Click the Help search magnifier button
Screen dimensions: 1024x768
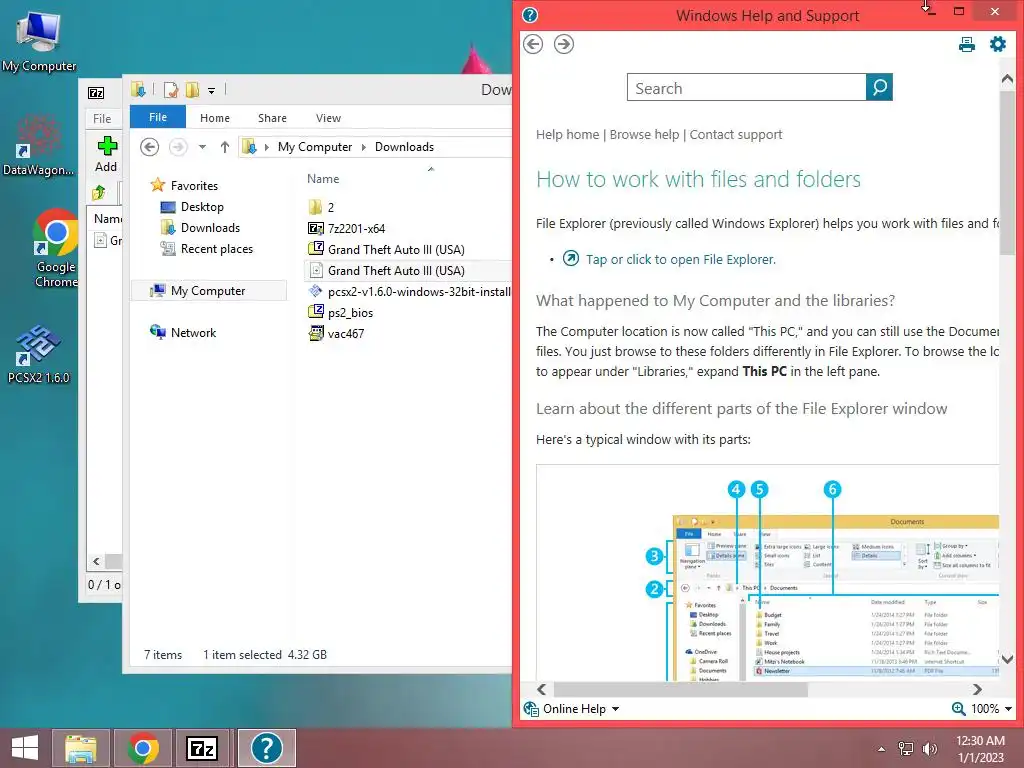click(x=879, y=88)
